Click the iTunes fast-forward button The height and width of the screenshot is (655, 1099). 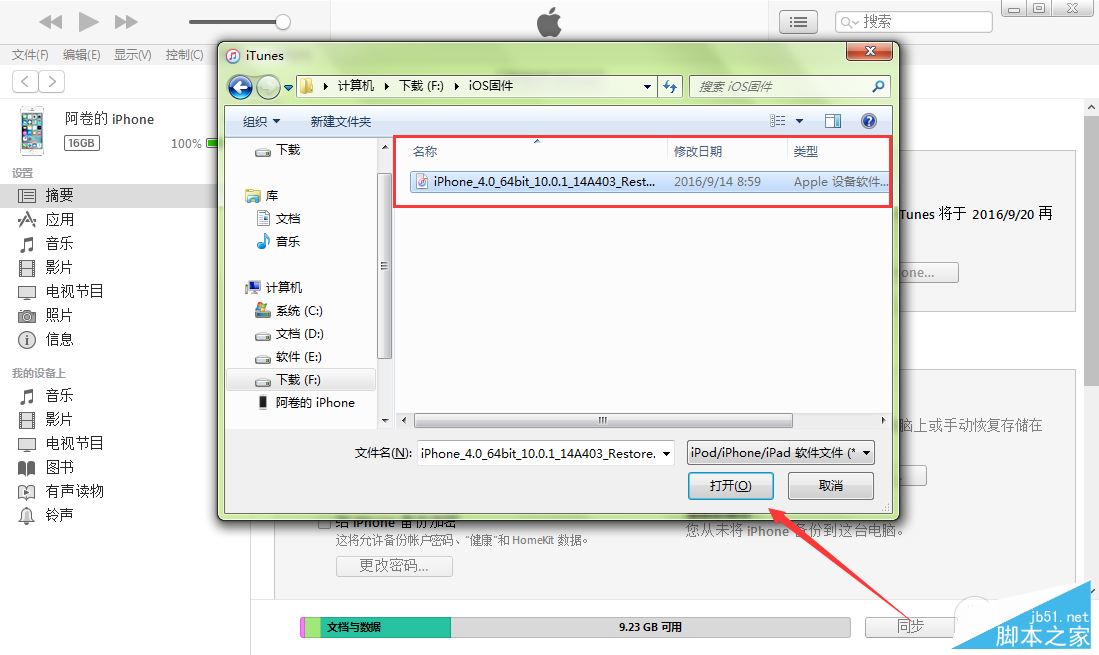126,22
